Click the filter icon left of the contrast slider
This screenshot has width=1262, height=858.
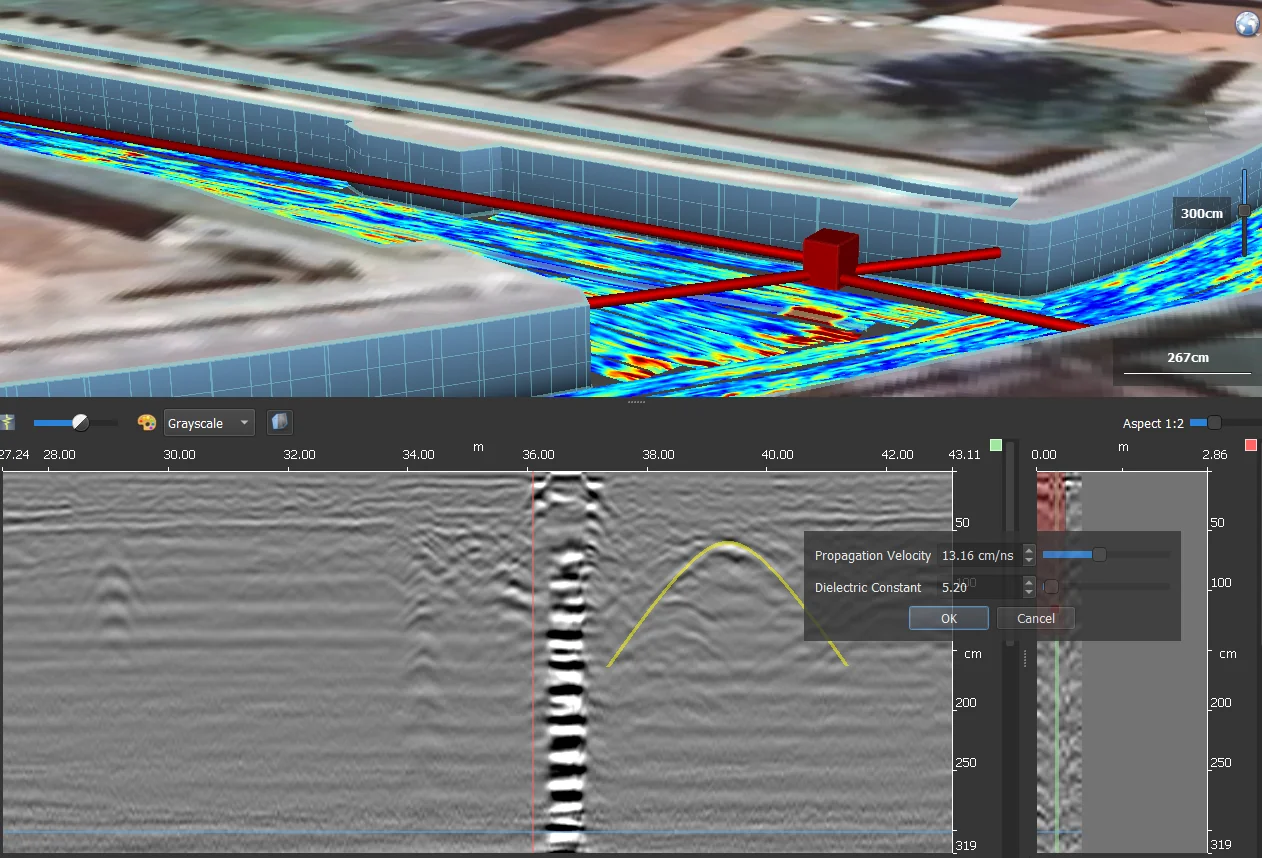7,423
